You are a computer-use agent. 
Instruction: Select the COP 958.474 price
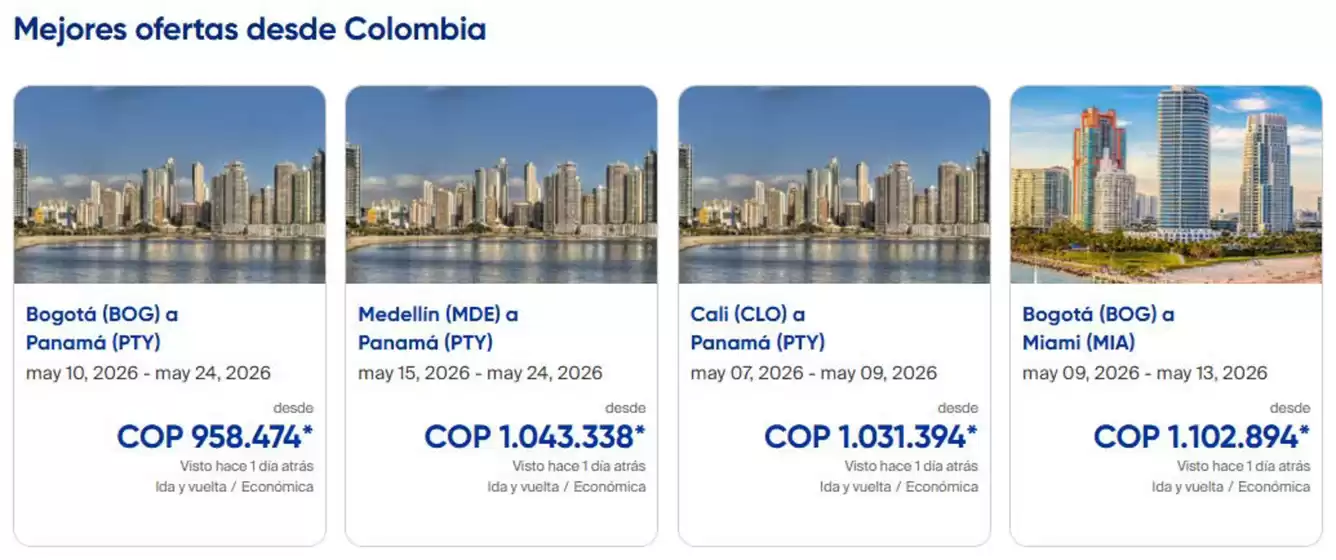click(x=215, y=437)
